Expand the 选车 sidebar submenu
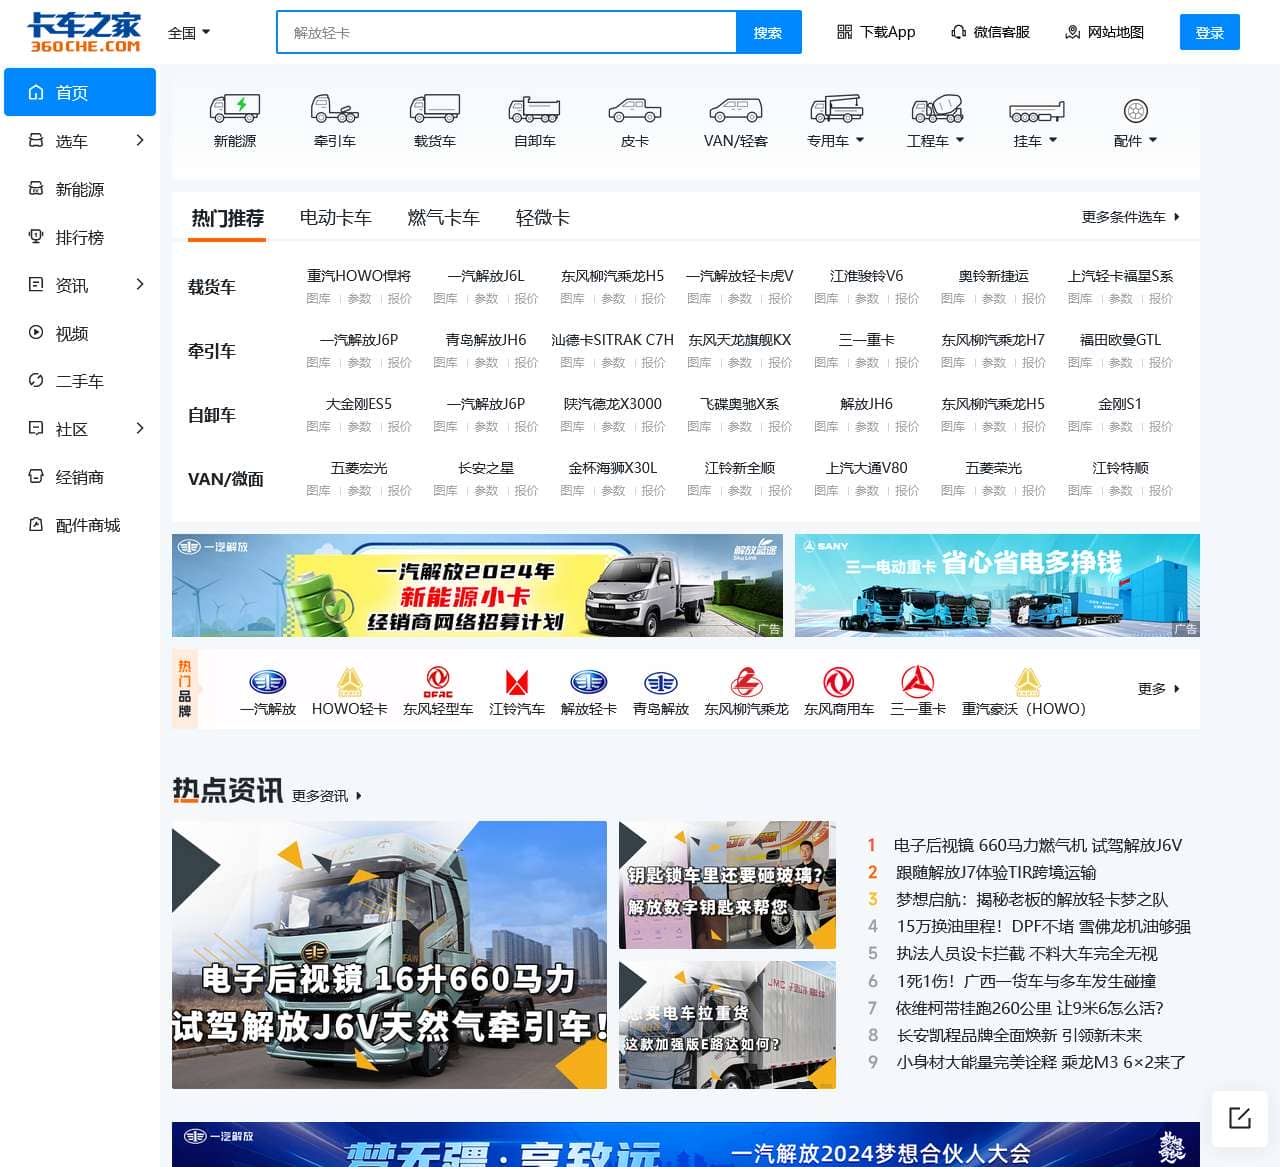 point(139,141)
